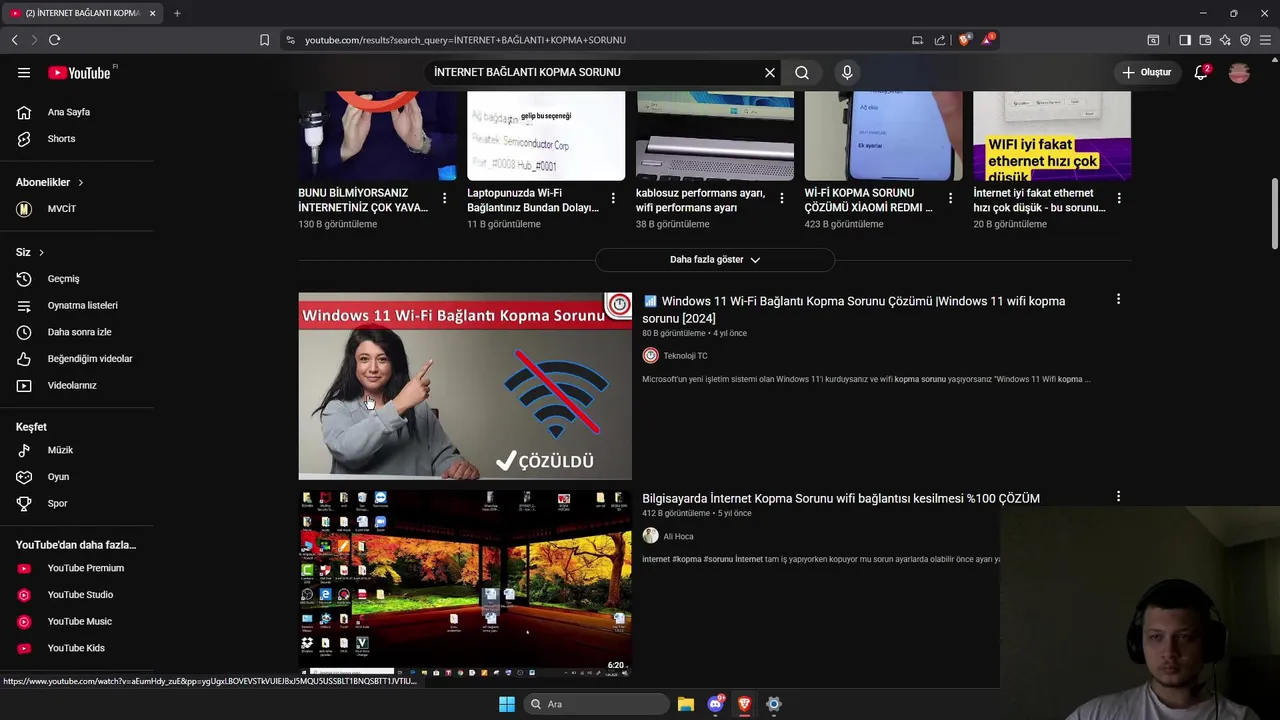Open options for the BUNU BİLMİYORSANIZ video
1280x720 pixels.
(x=444, y=198)
